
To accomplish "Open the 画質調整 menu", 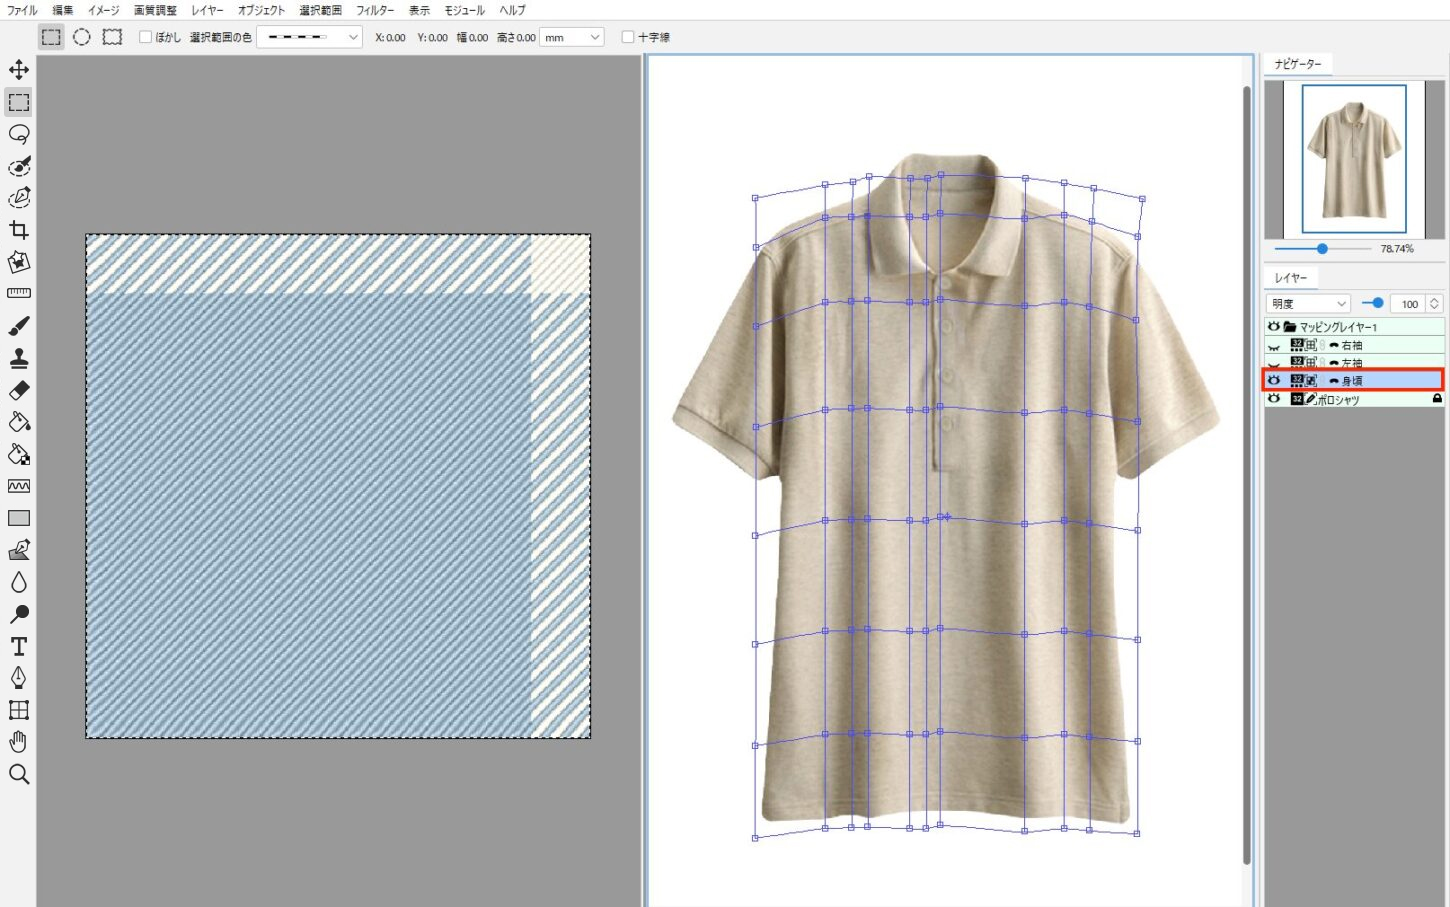I will point(155,10).
